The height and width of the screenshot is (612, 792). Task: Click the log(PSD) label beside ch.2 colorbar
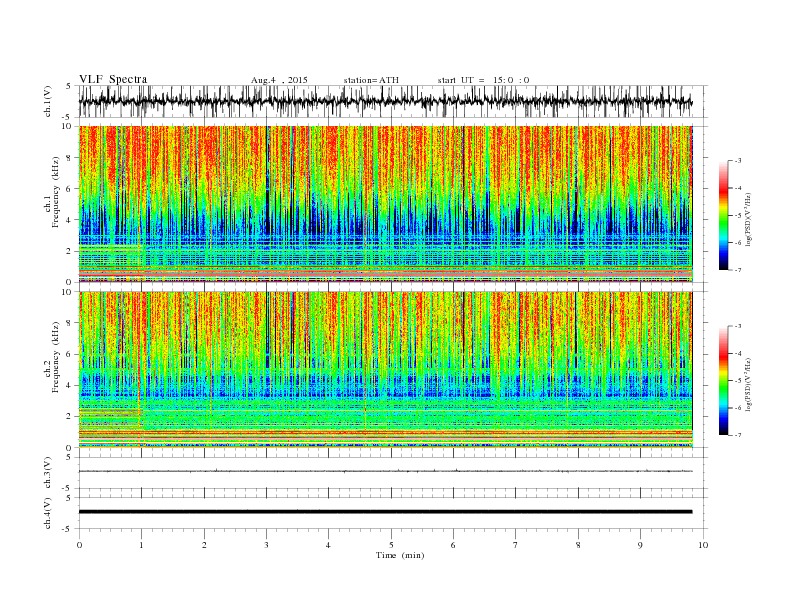pyautogui.click(x=748, y=384)
